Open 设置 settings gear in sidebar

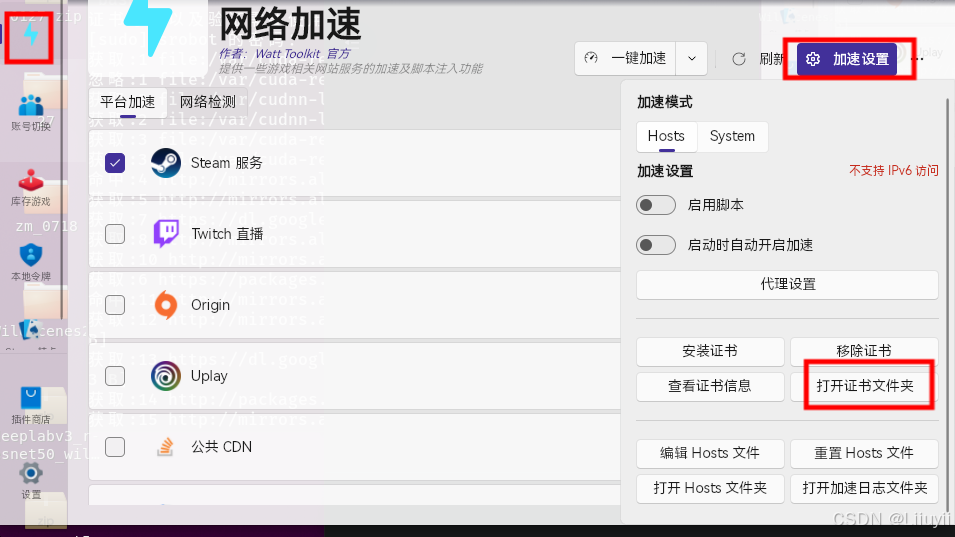point(30,481)
